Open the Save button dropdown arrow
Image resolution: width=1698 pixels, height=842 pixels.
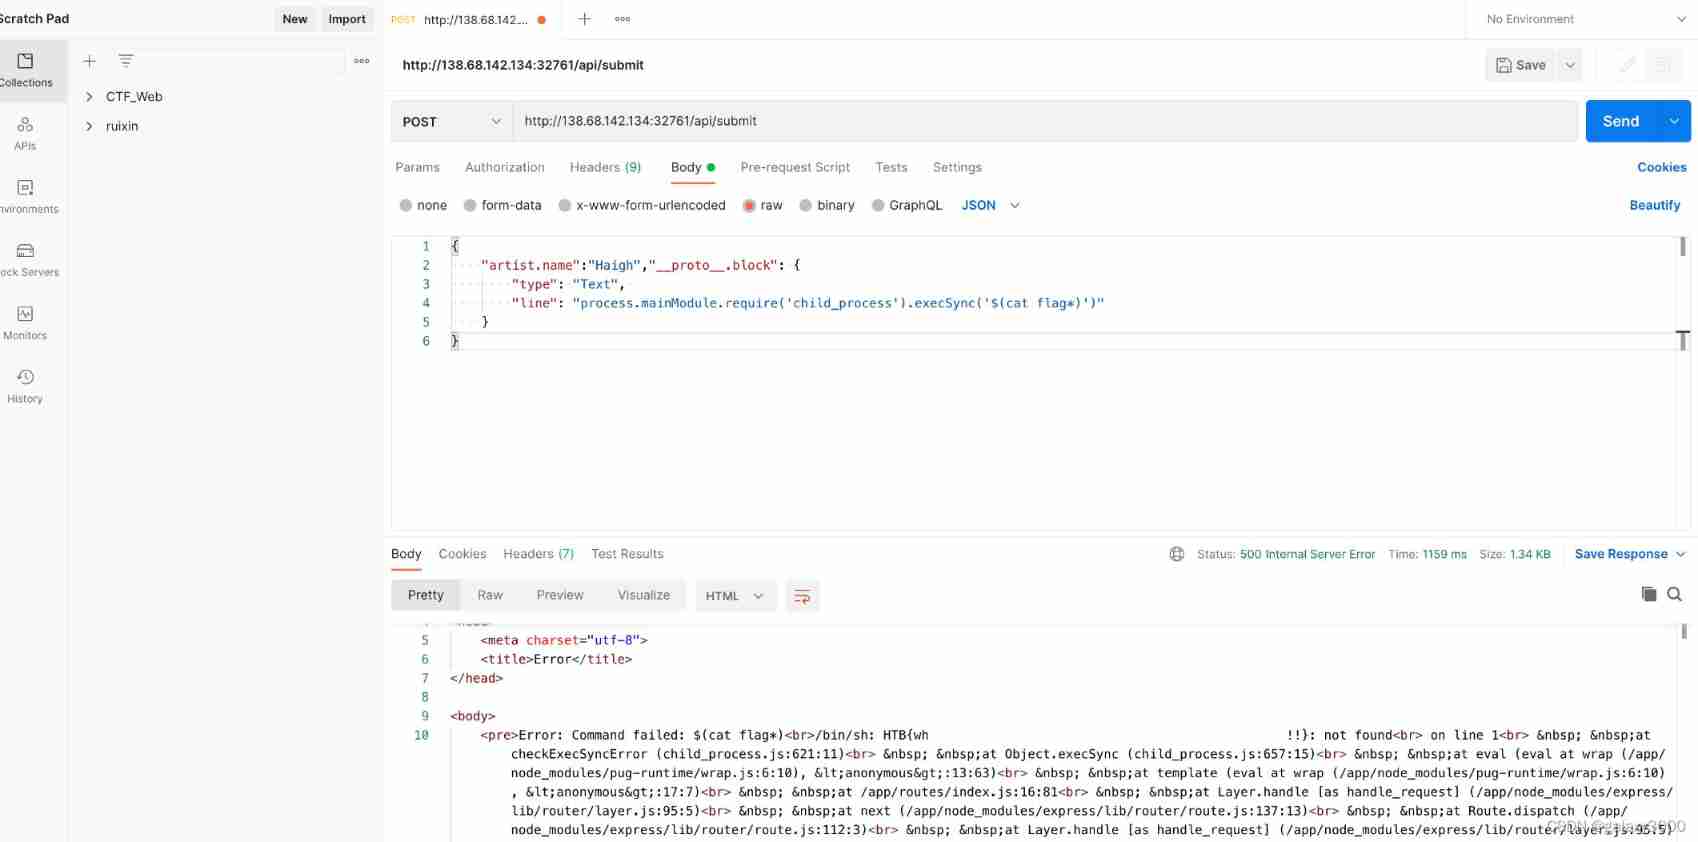click(1570, 65)
